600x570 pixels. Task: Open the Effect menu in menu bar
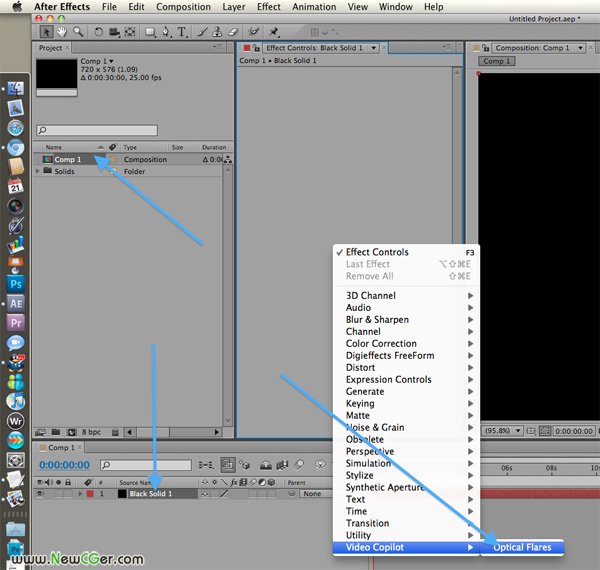click(x=269, y=7)
